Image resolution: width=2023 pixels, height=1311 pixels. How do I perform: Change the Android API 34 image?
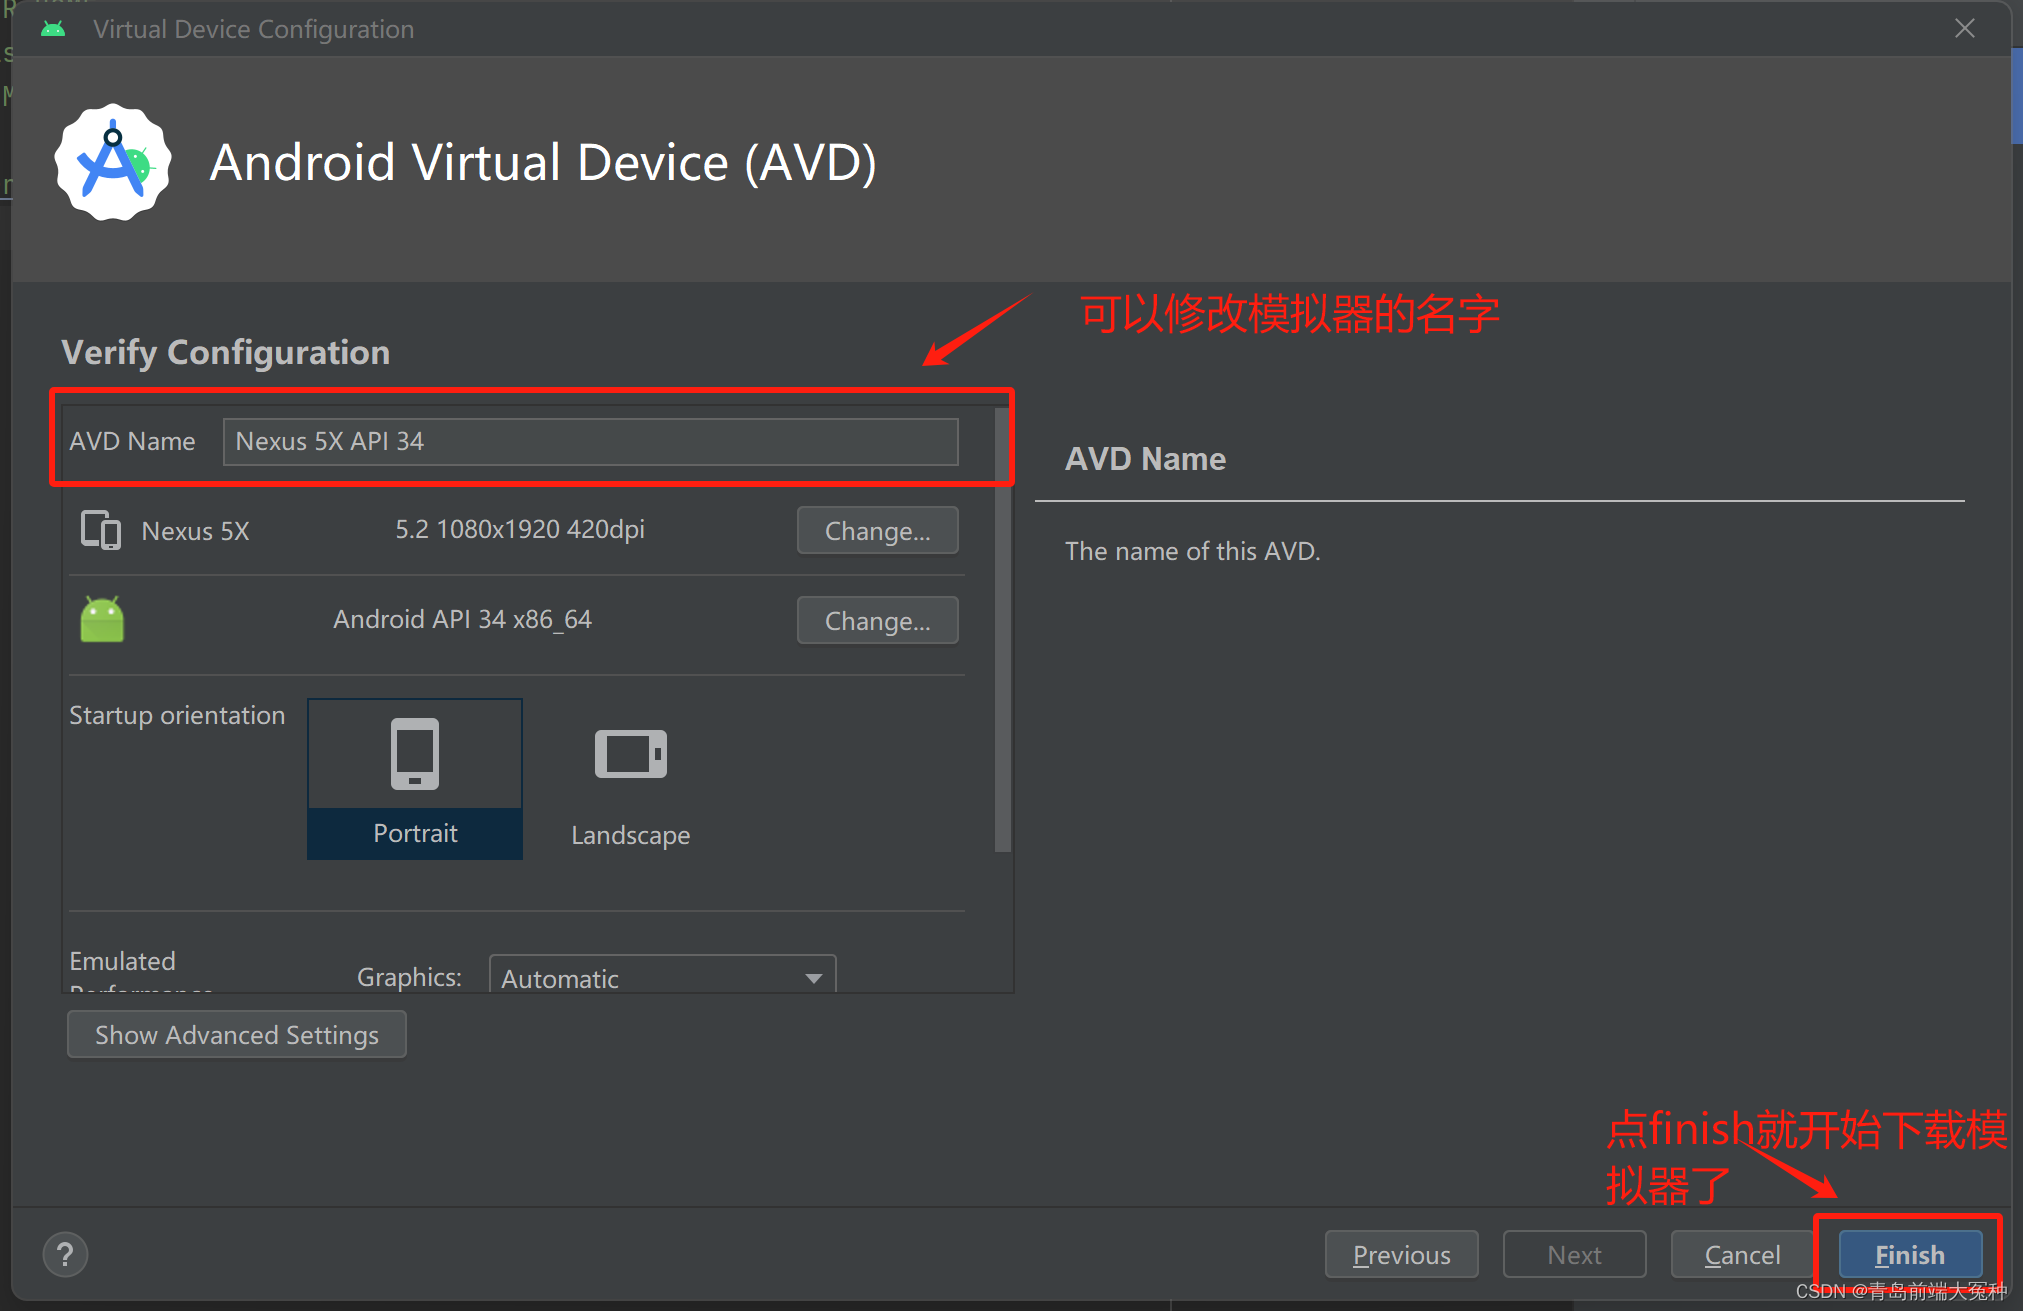tap(877, 620)
